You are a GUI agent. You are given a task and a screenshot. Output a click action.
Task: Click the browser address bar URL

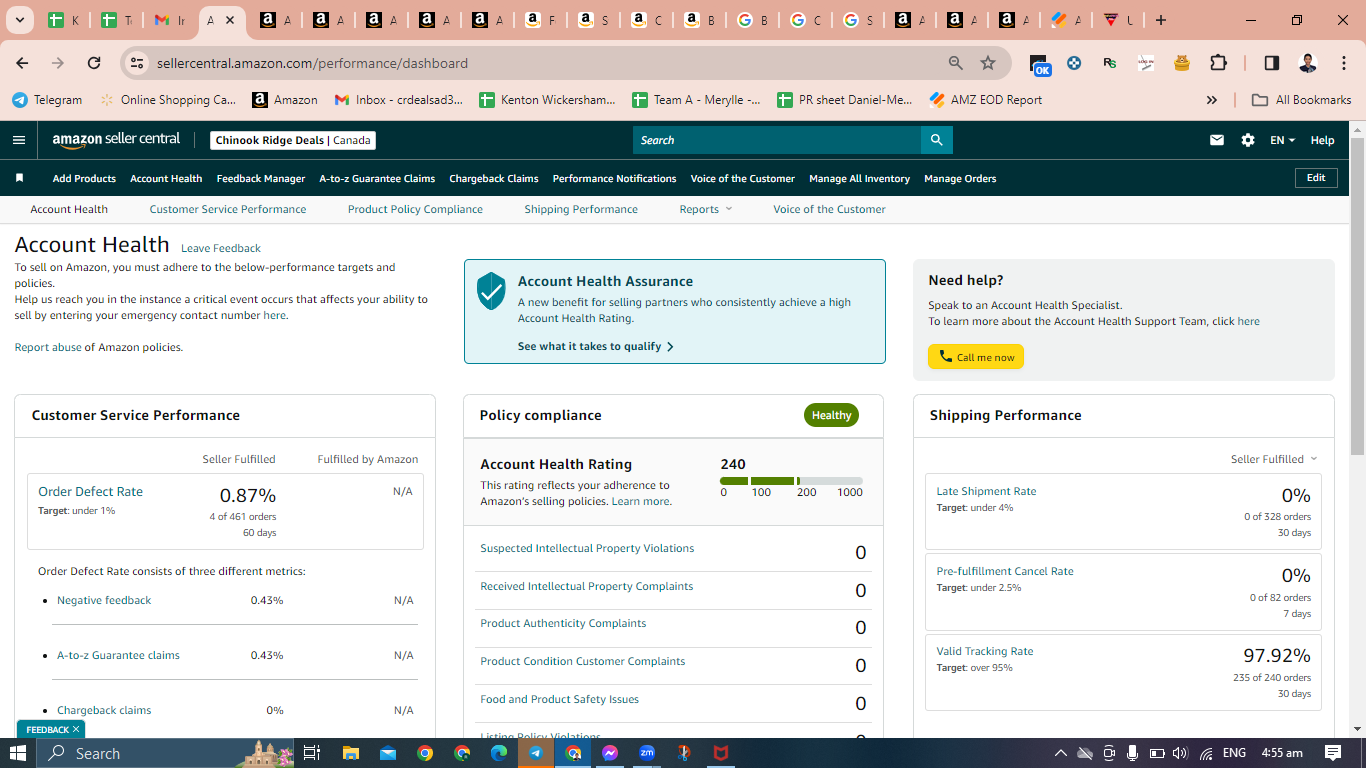(312, 63)
